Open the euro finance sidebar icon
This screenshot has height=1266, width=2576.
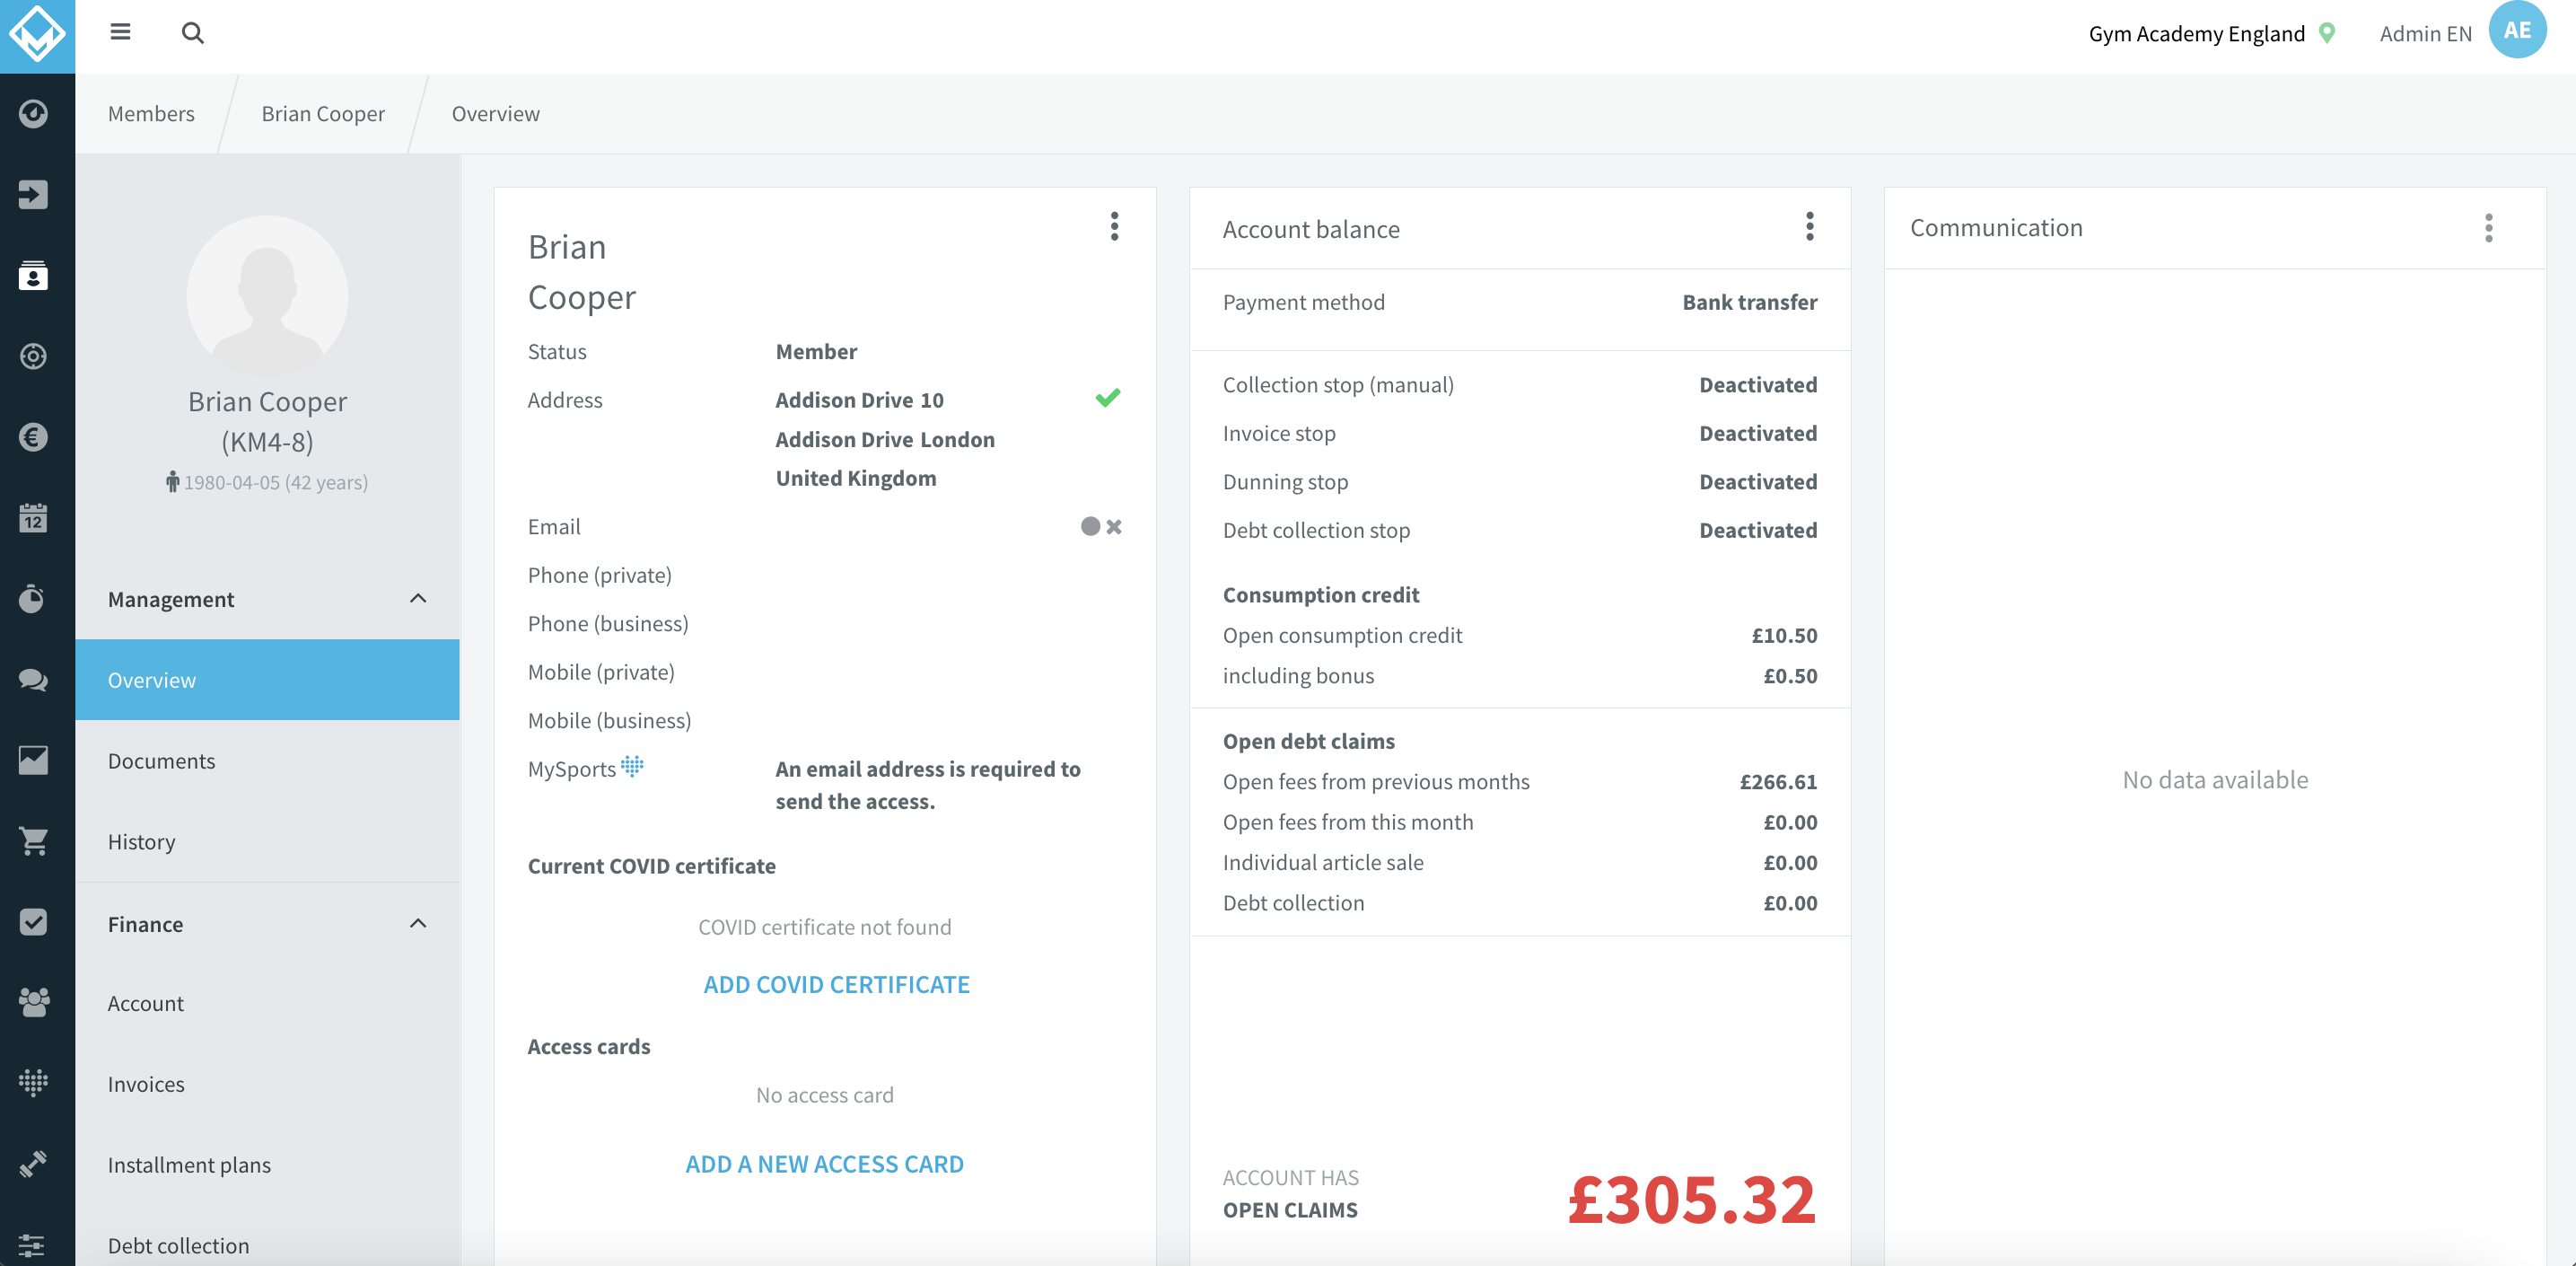34,437
